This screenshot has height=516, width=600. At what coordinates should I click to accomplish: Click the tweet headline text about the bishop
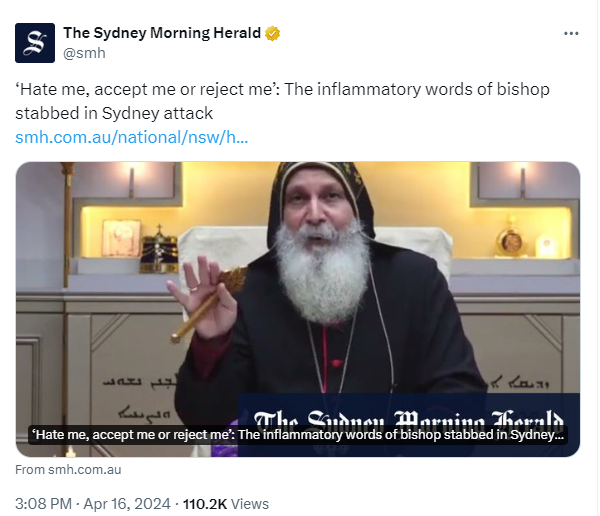282,101
